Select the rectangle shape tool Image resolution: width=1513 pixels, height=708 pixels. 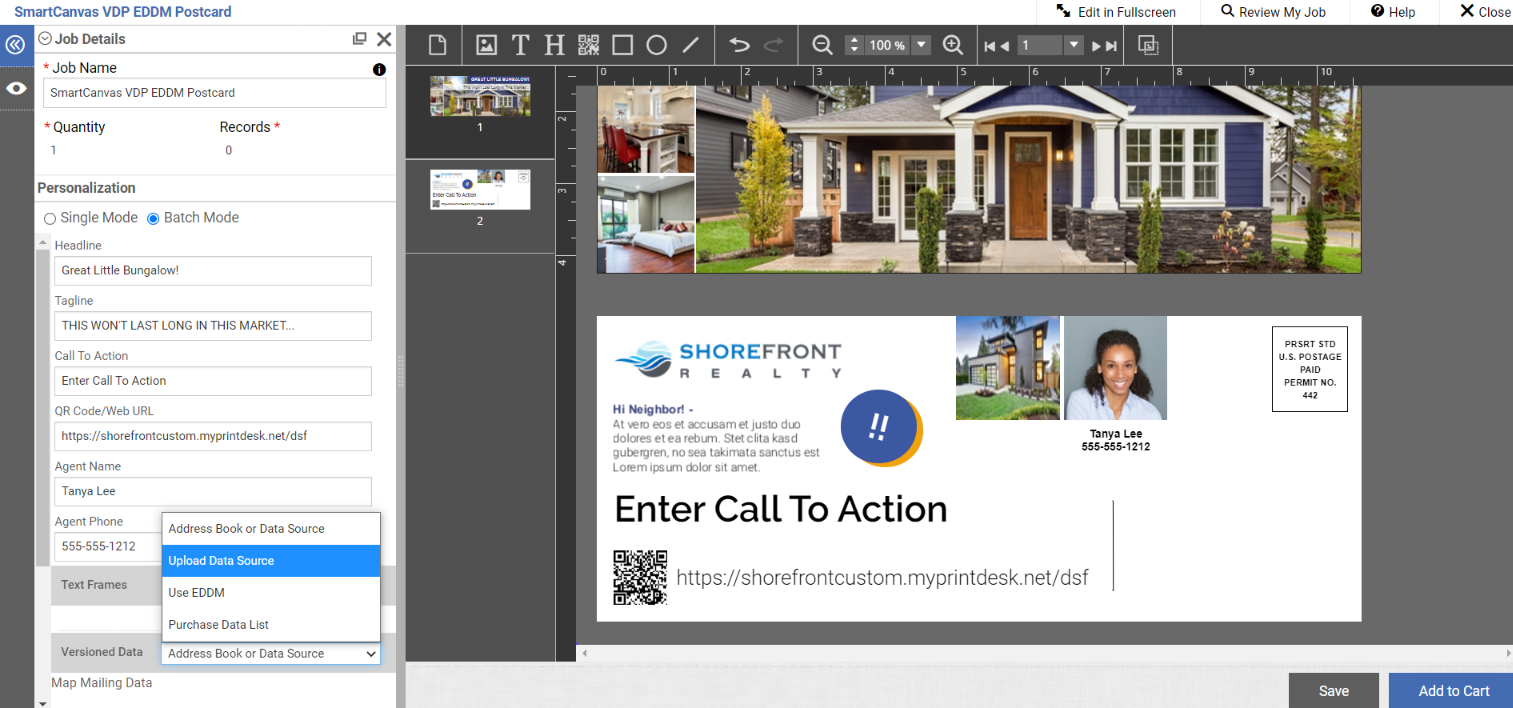(622, 45)
